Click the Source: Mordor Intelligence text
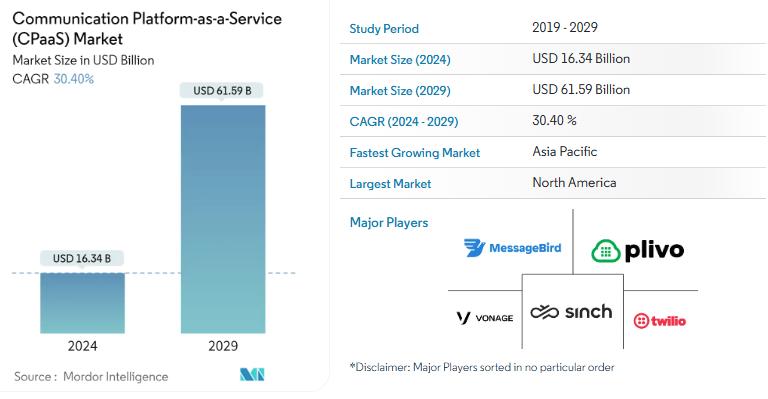Image resolution: width=768 pixels, height=399 pixels. (x=91, y=376)
